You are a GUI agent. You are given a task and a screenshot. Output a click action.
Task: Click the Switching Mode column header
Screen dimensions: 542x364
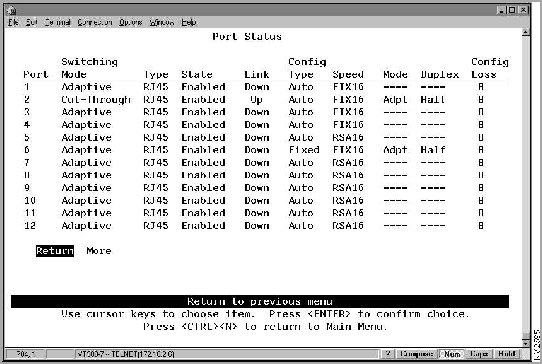(89, 68)
